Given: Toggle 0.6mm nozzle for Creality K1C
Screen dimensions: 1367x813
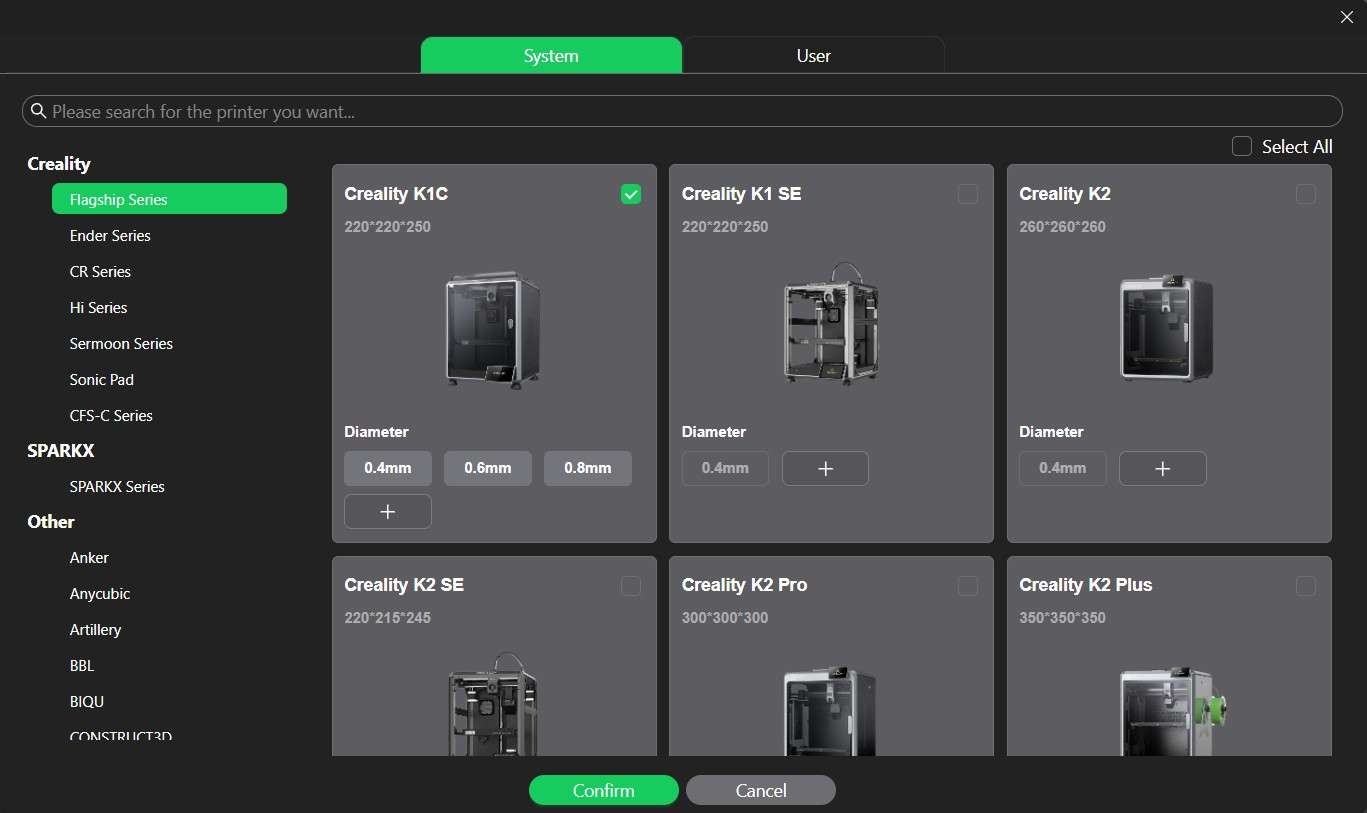Looking at the screenshot, I should pos(488,468).
